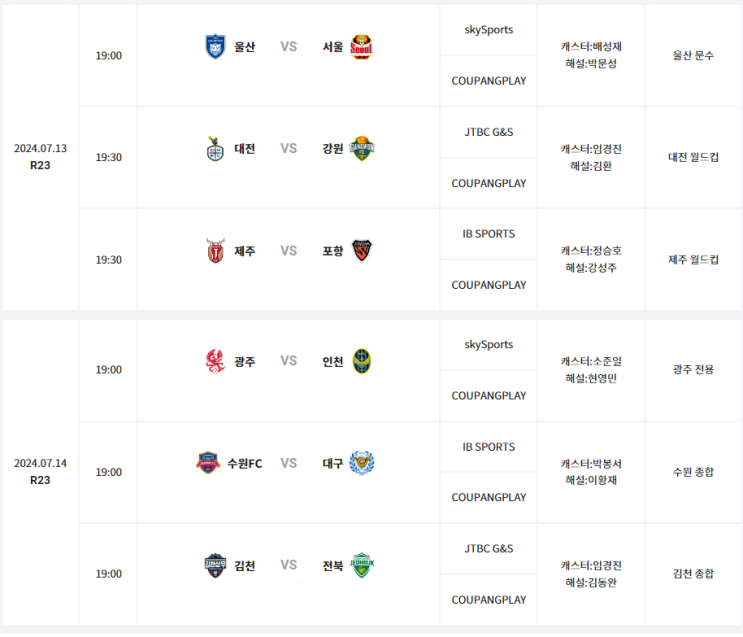
Task: Select the Daegu team emblem
Action: (x=361, y=463)
